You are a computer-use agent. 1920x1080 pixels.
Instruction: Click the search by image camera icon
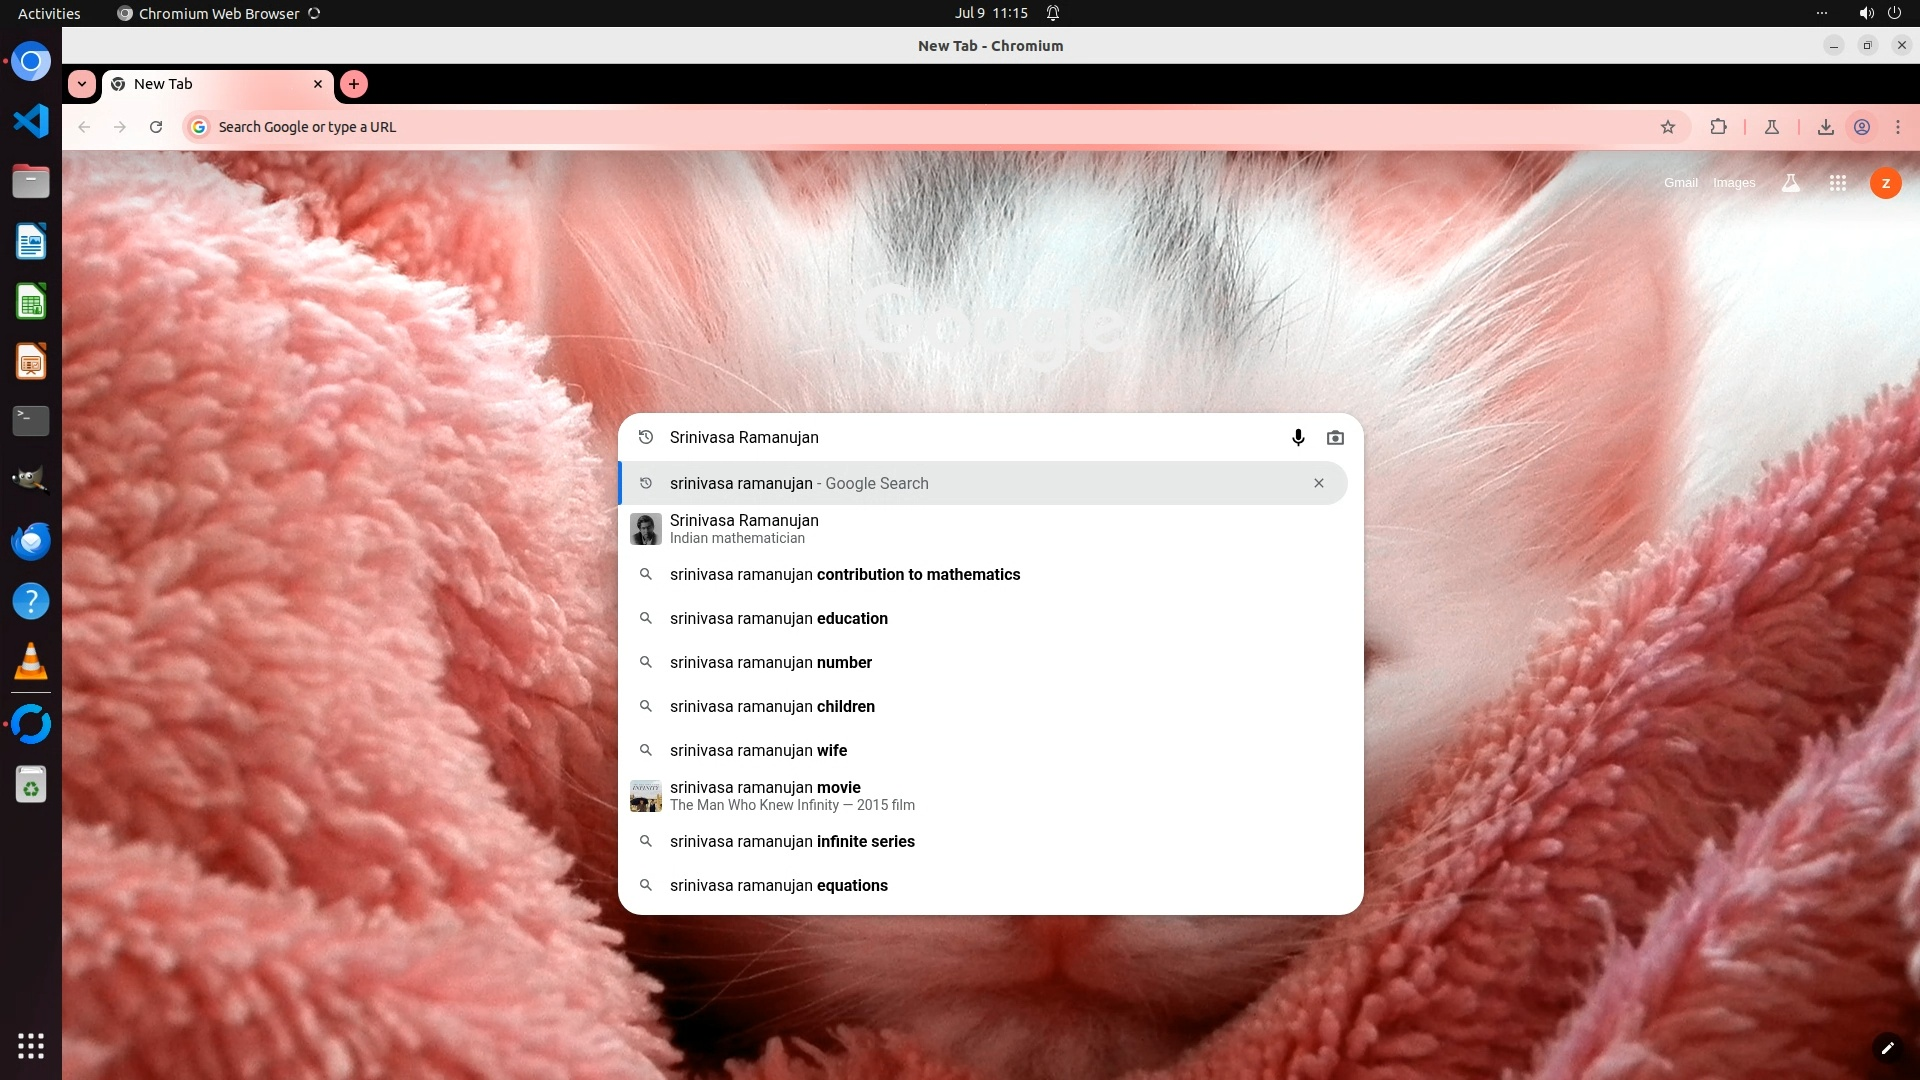click(1335, 438)
